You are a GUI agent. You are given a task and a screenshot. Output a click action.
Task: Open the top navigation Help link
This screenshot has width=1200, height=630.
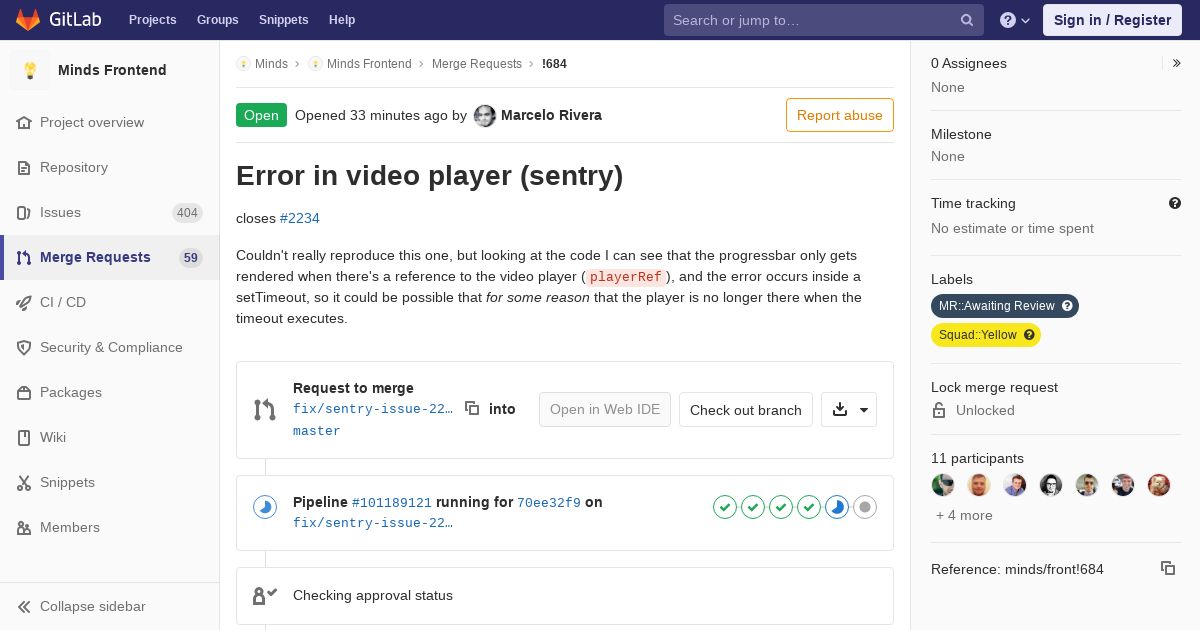tap(342, 20)
